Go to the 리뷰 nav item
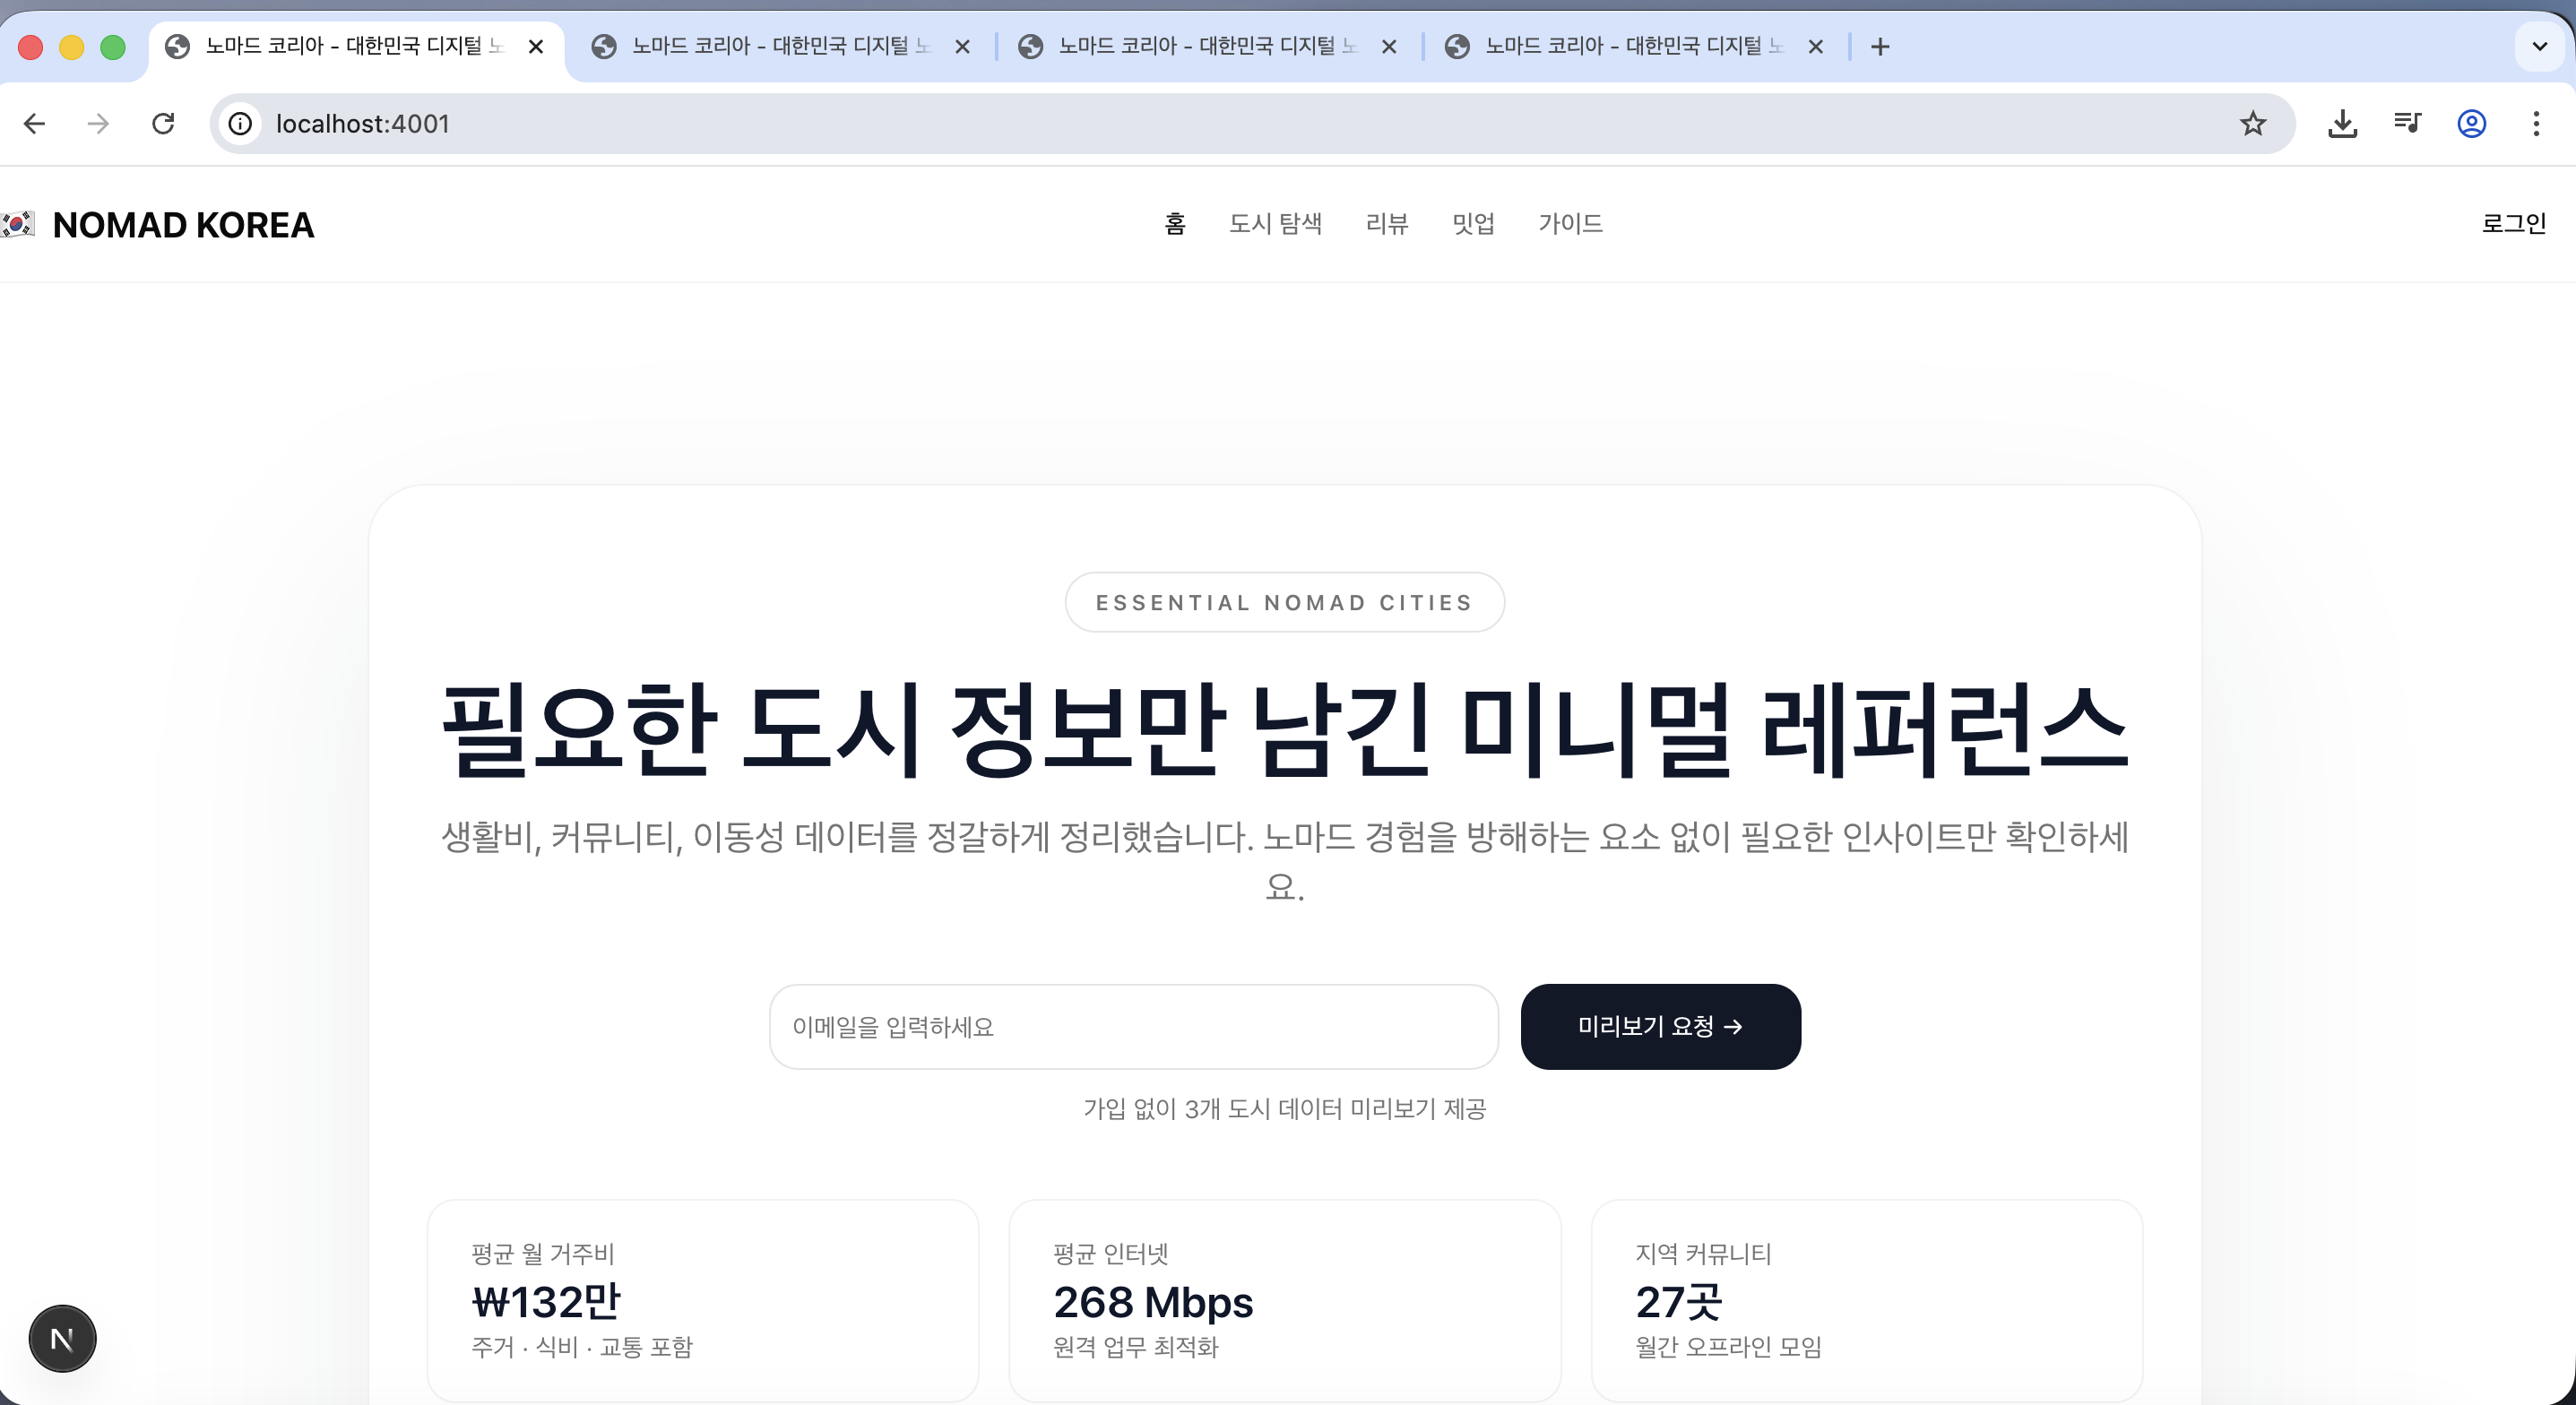This screenshot has height=1405, width=2576. coord(1387,224)
